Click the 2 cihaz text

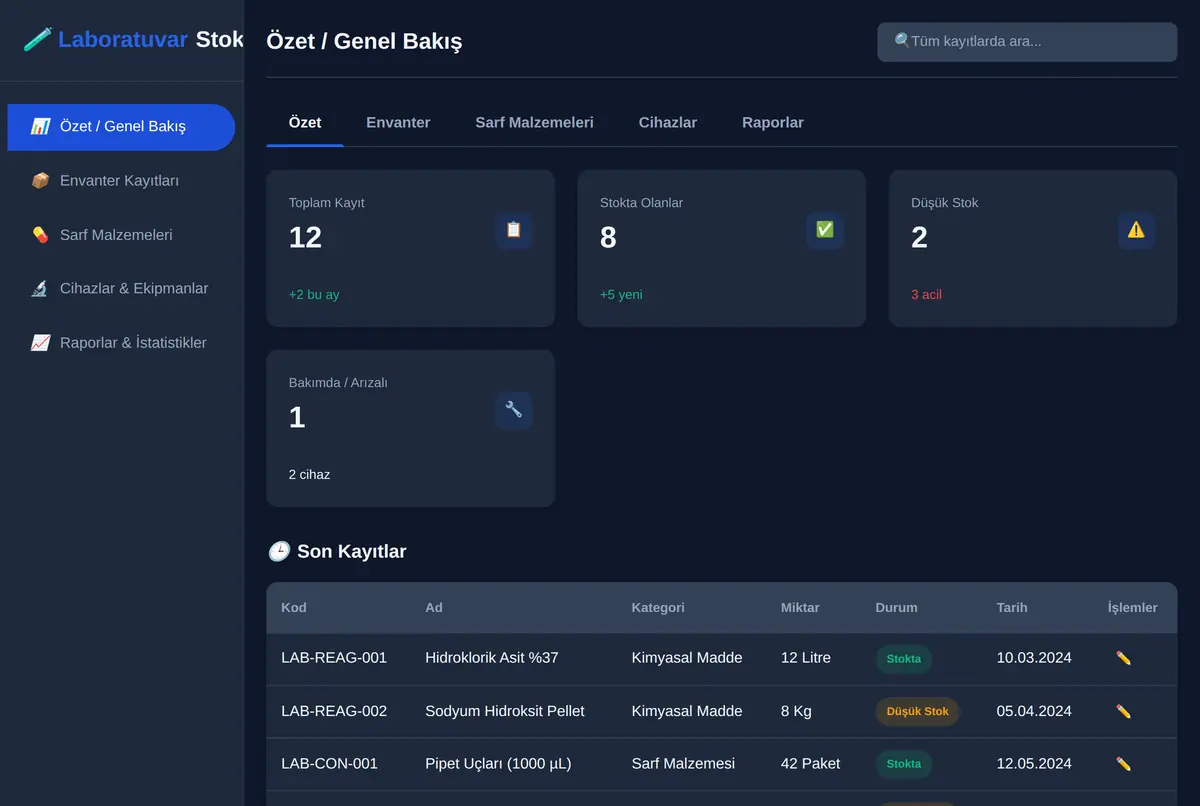tap(309, 475)
